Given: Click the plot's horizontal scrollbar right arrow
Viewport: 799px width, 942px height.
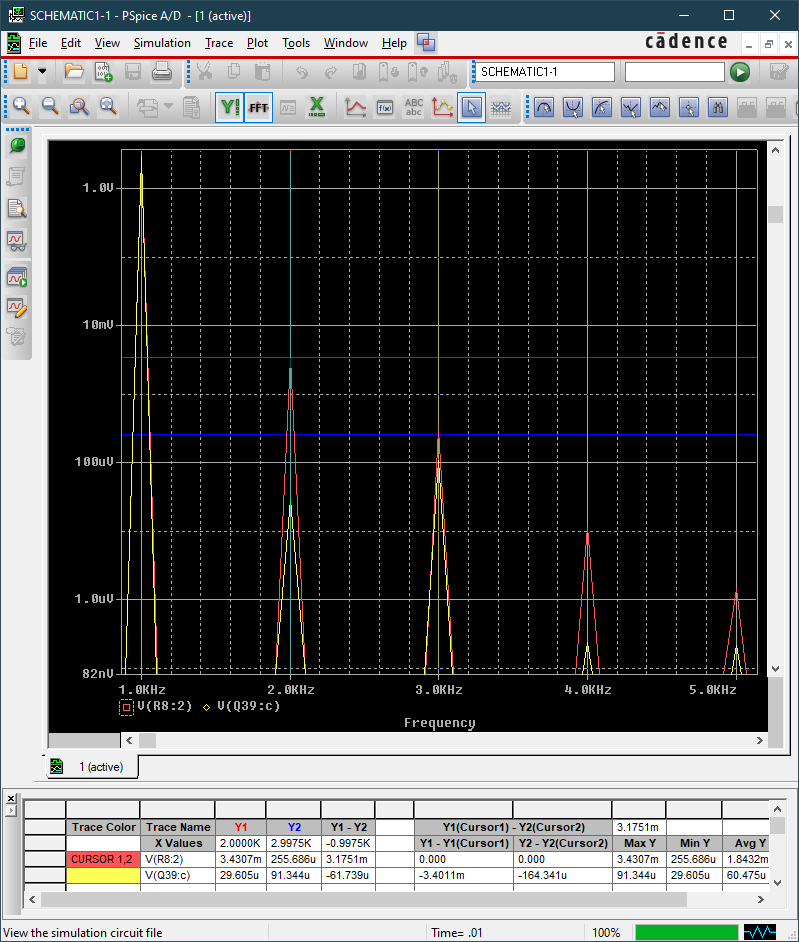Looking at the screenshot, I should click(x=760, y=740).
